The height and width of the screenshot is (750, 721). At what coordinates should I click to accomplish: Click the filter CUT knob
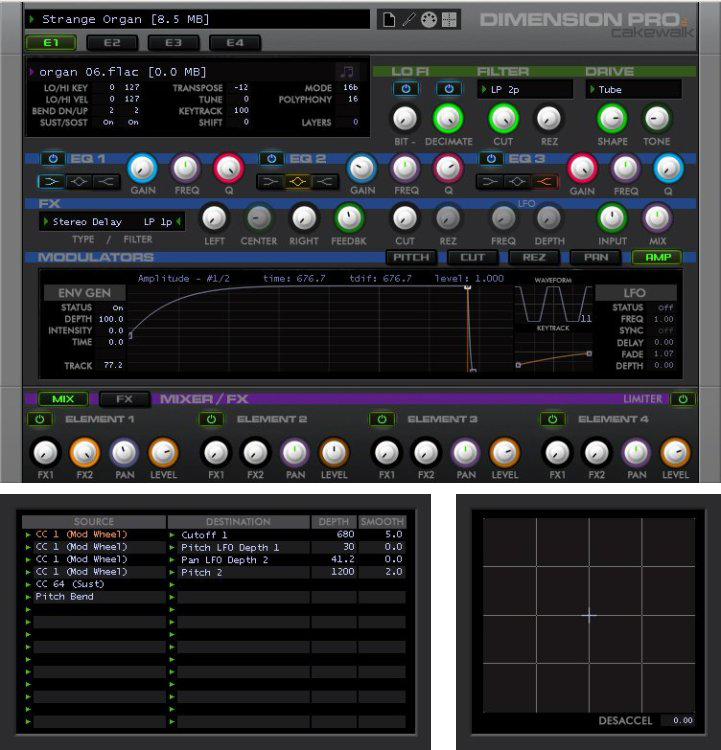[503, 119]
